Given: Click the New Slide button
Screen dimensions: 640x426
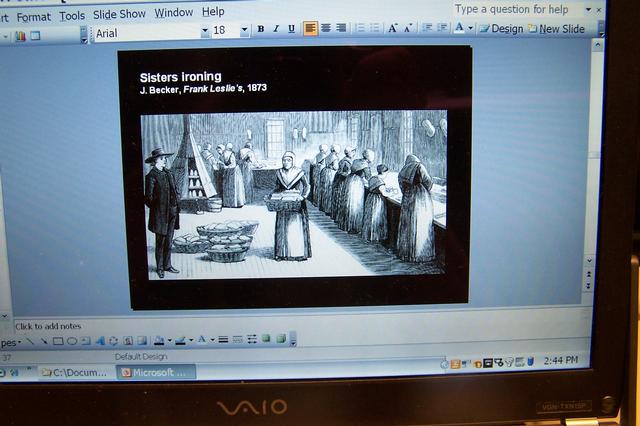Looking at the screenshot, I should [557, 29].
